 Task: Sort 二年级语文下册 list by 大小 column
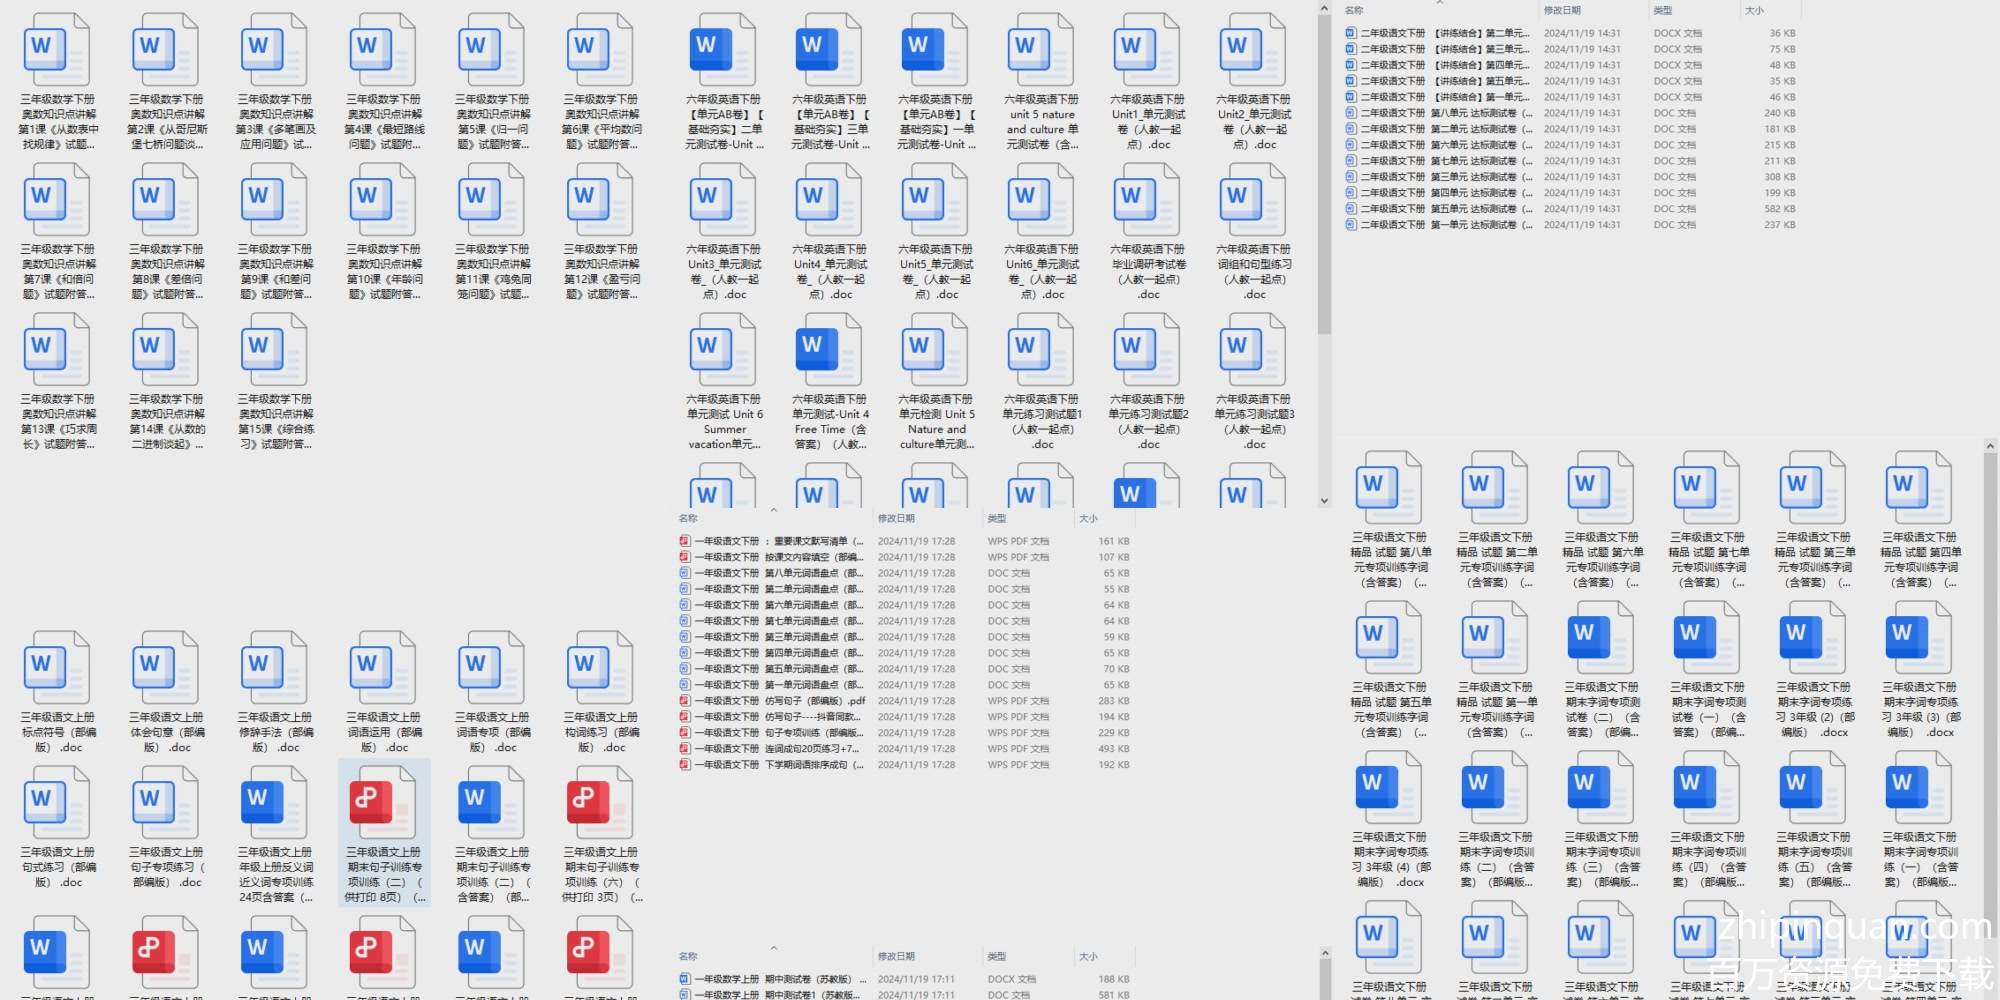click(x=1754, y=10)
